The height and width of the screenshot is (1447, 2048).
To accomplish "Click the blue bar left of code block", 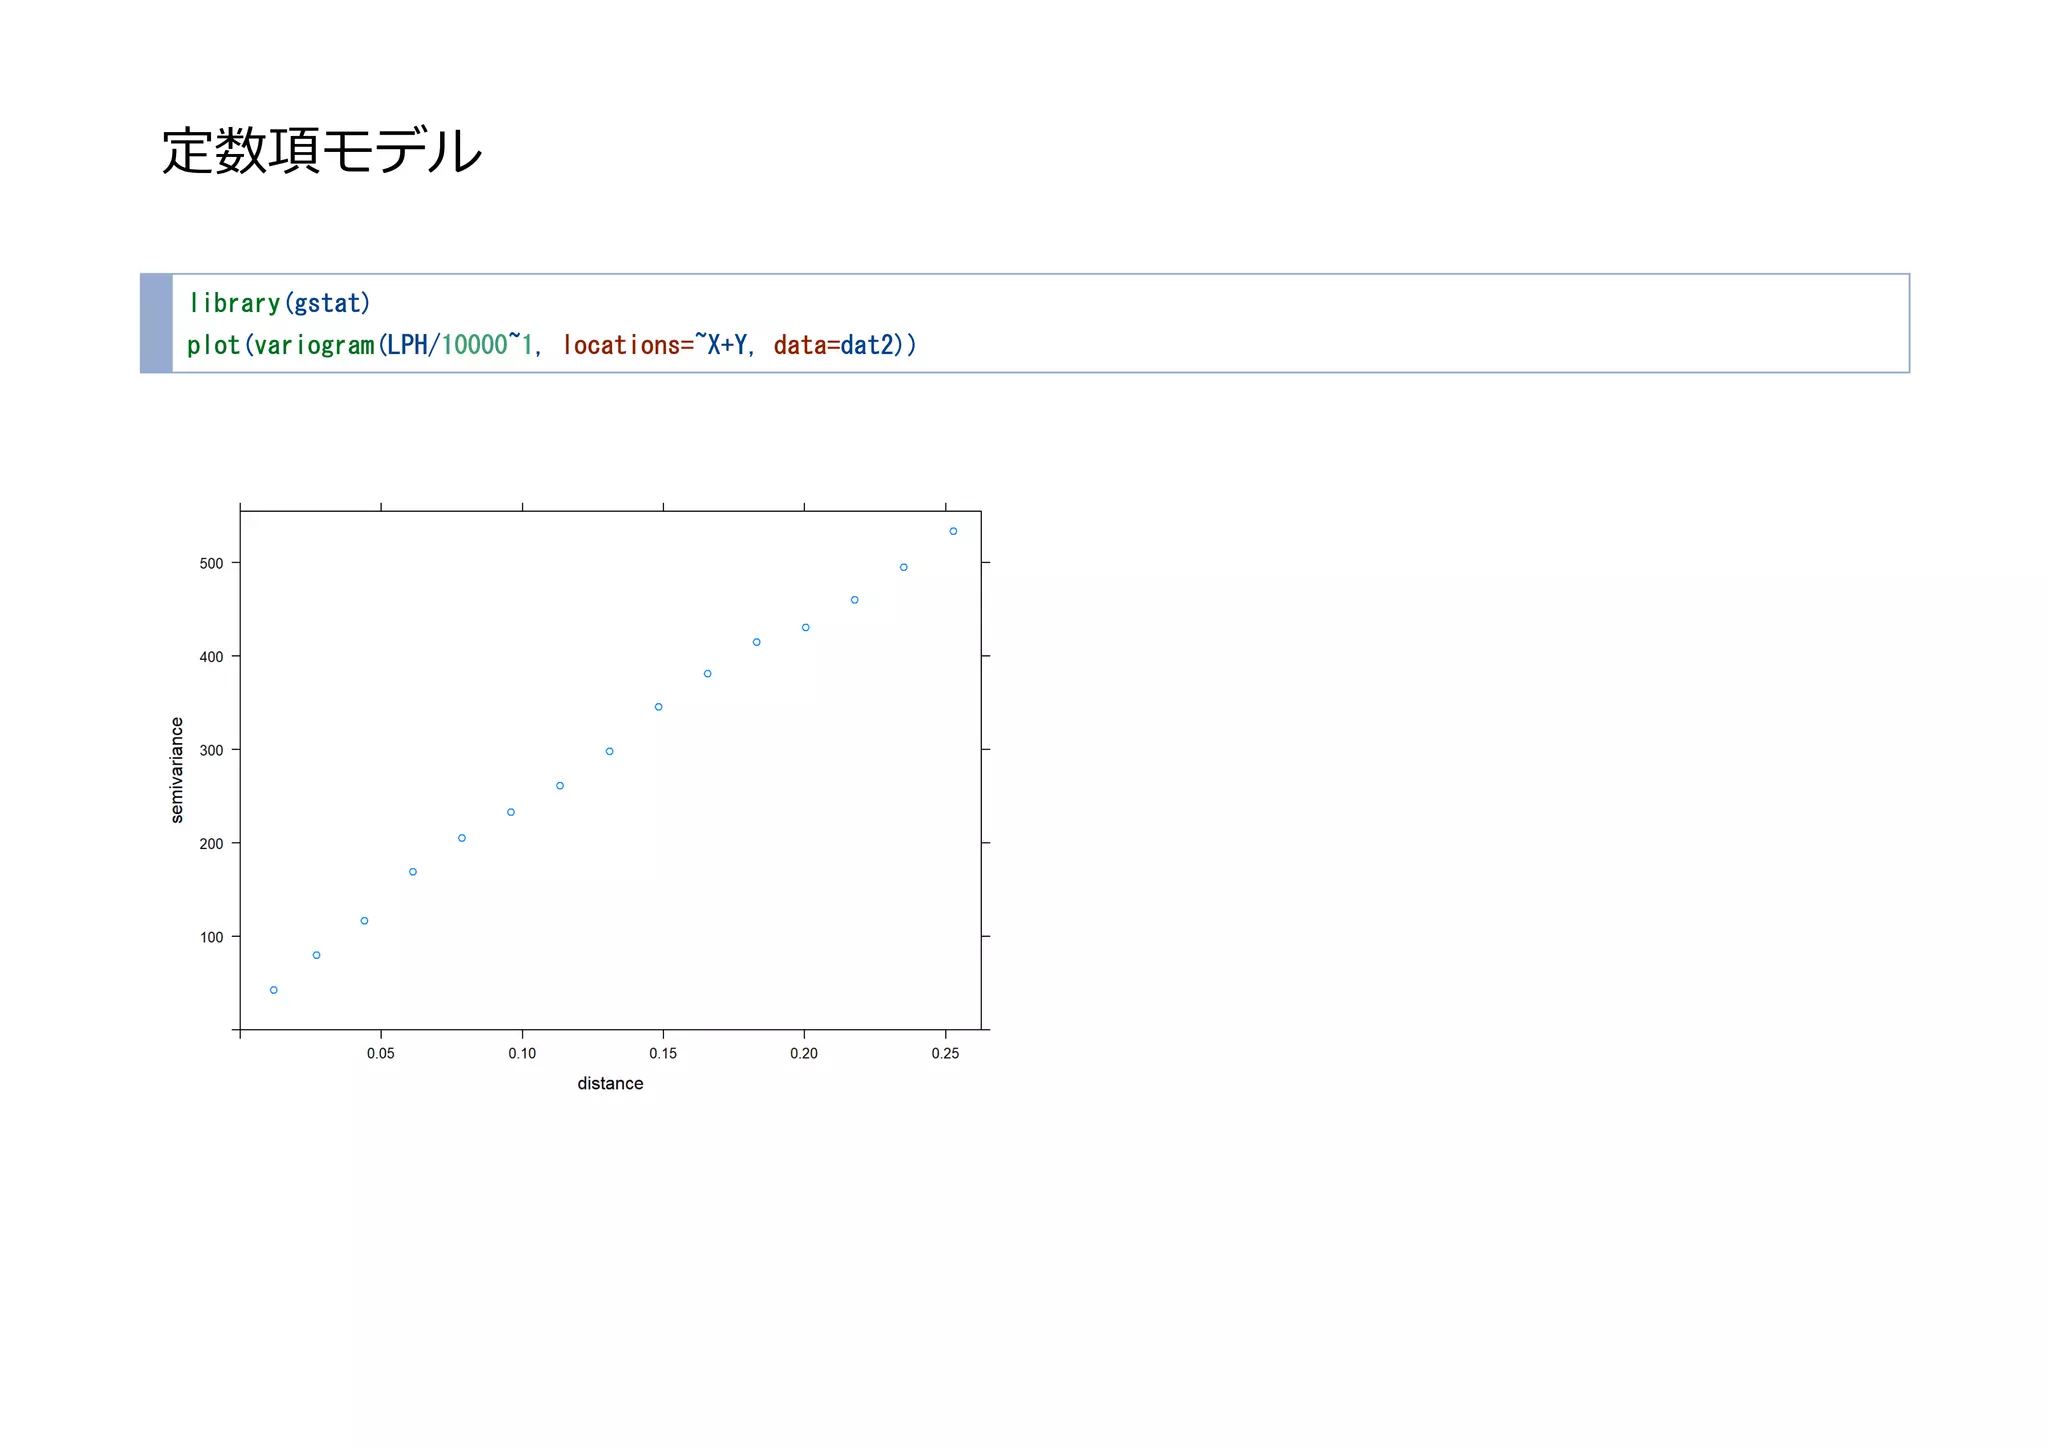I will pyautogui.click(x=156, y=323).
